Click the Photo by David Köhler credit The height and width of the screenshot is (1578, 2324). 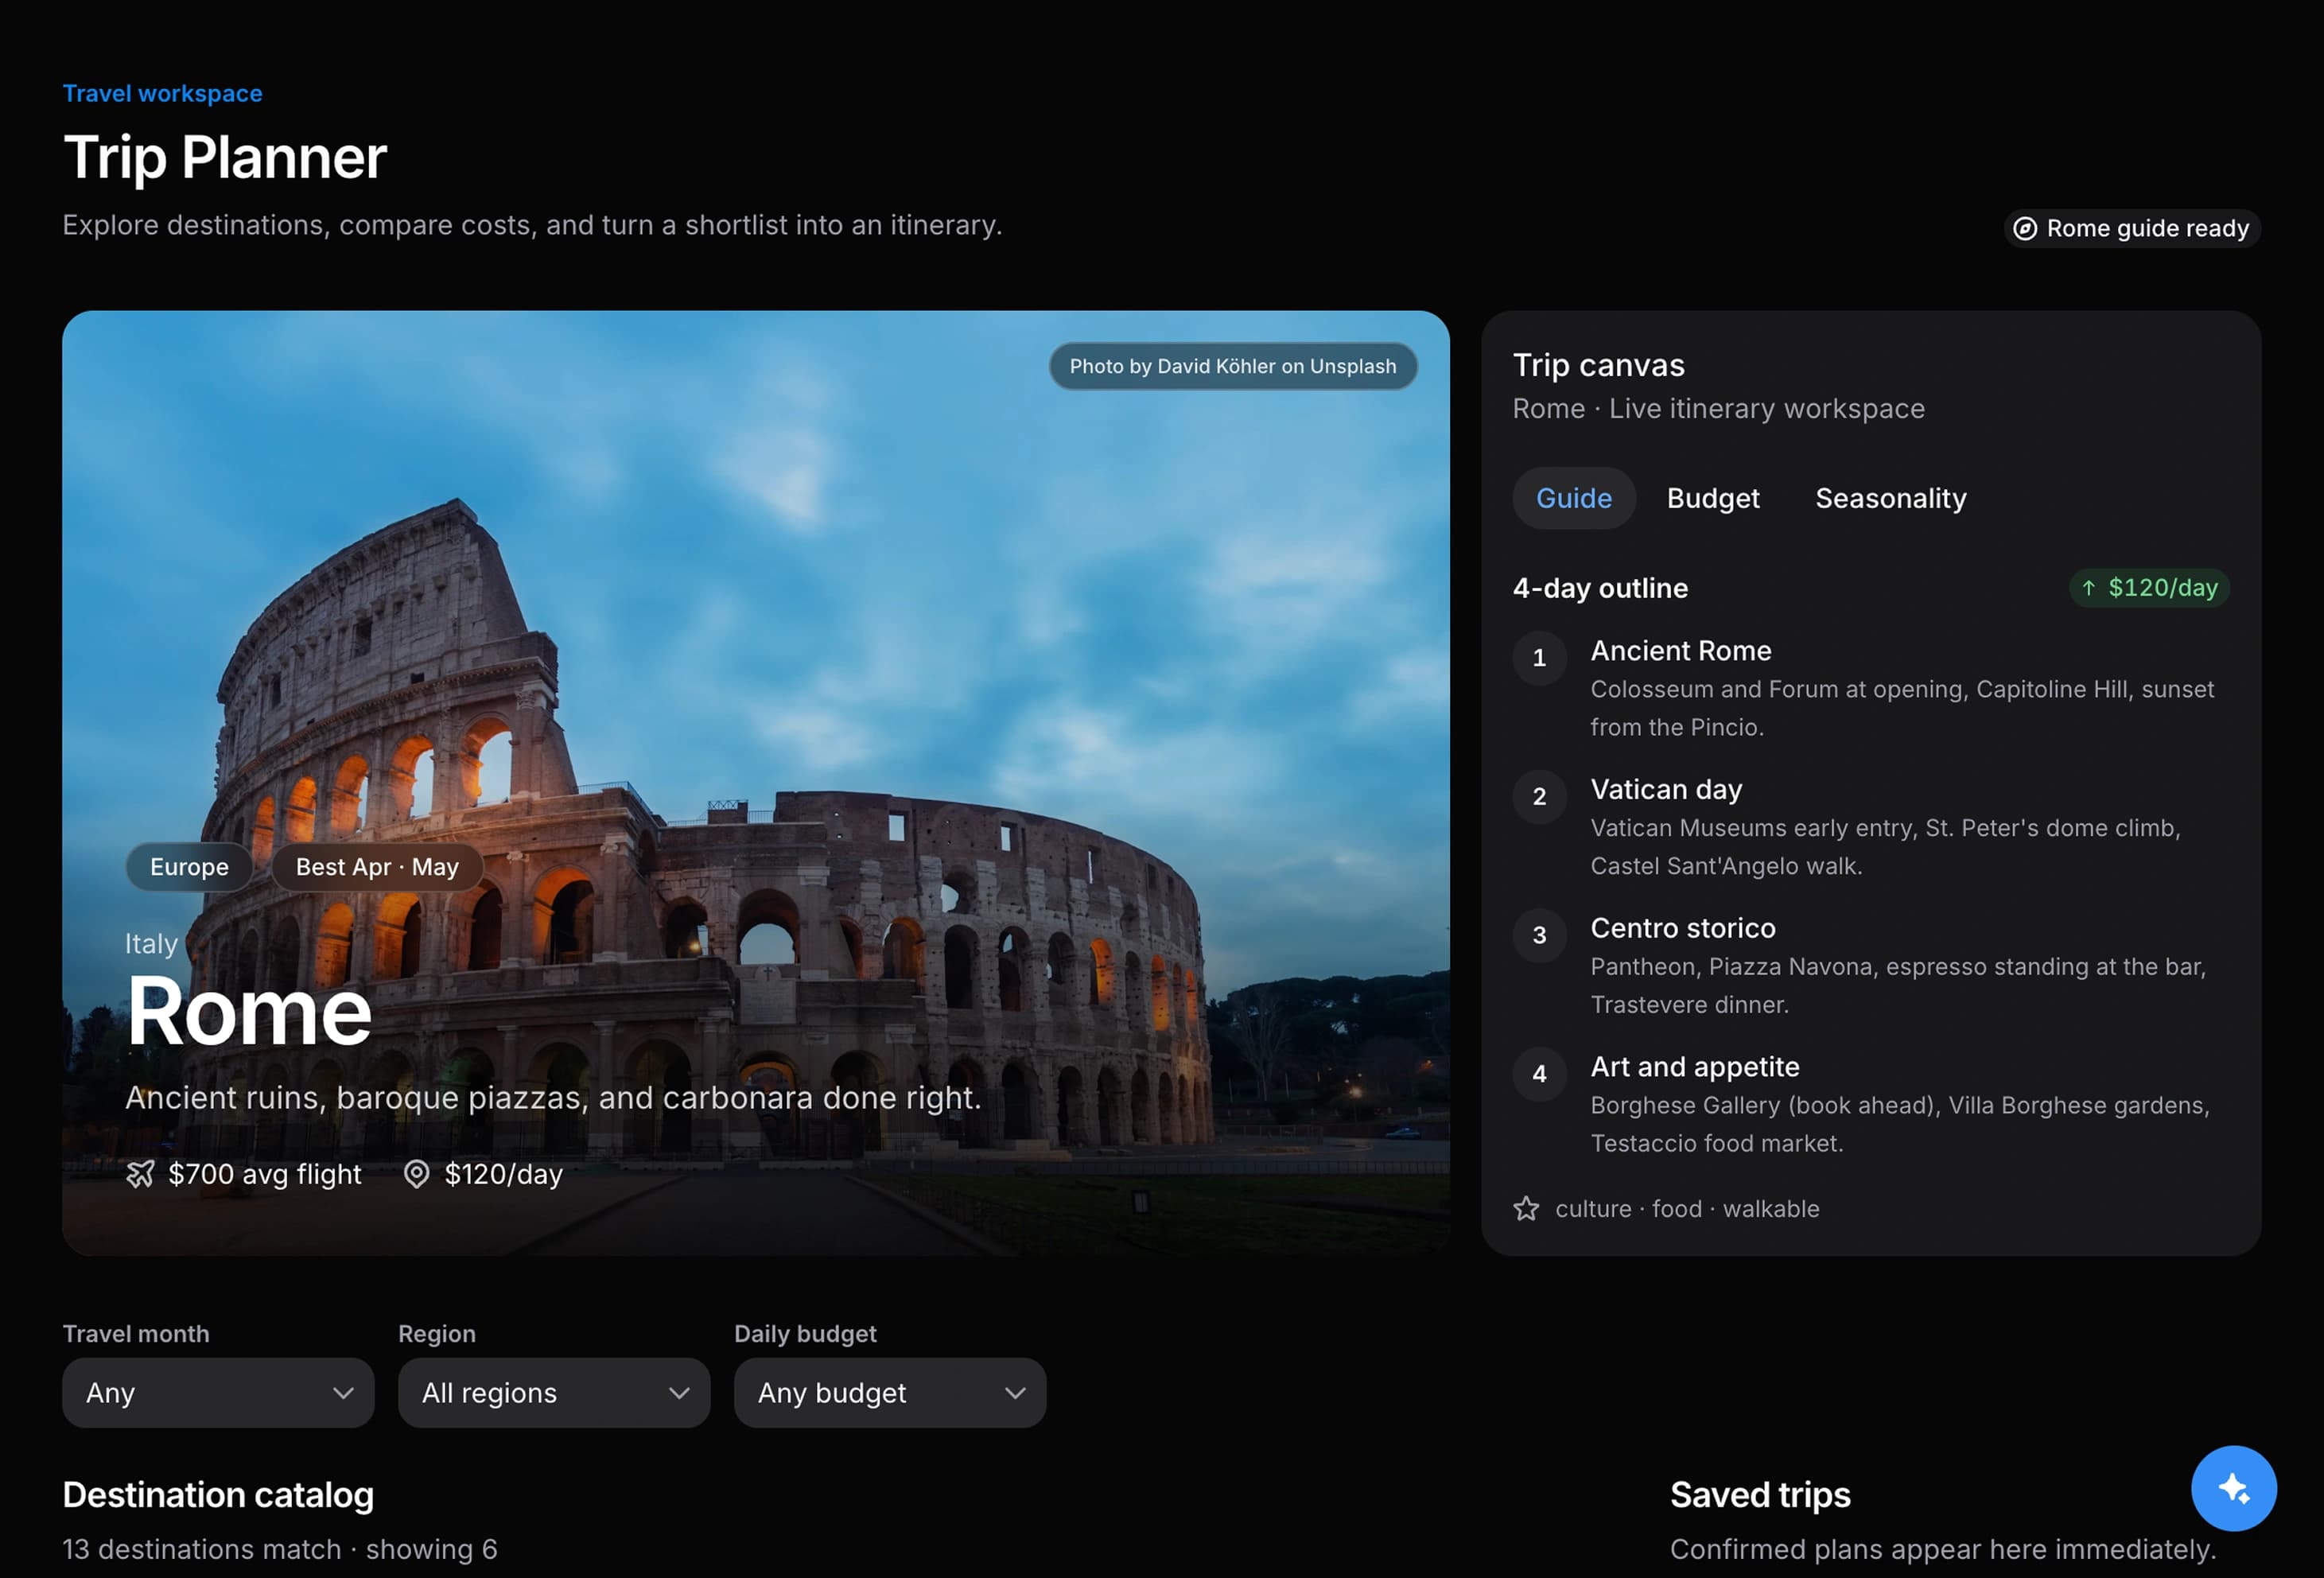click(x=1233, y=366)
